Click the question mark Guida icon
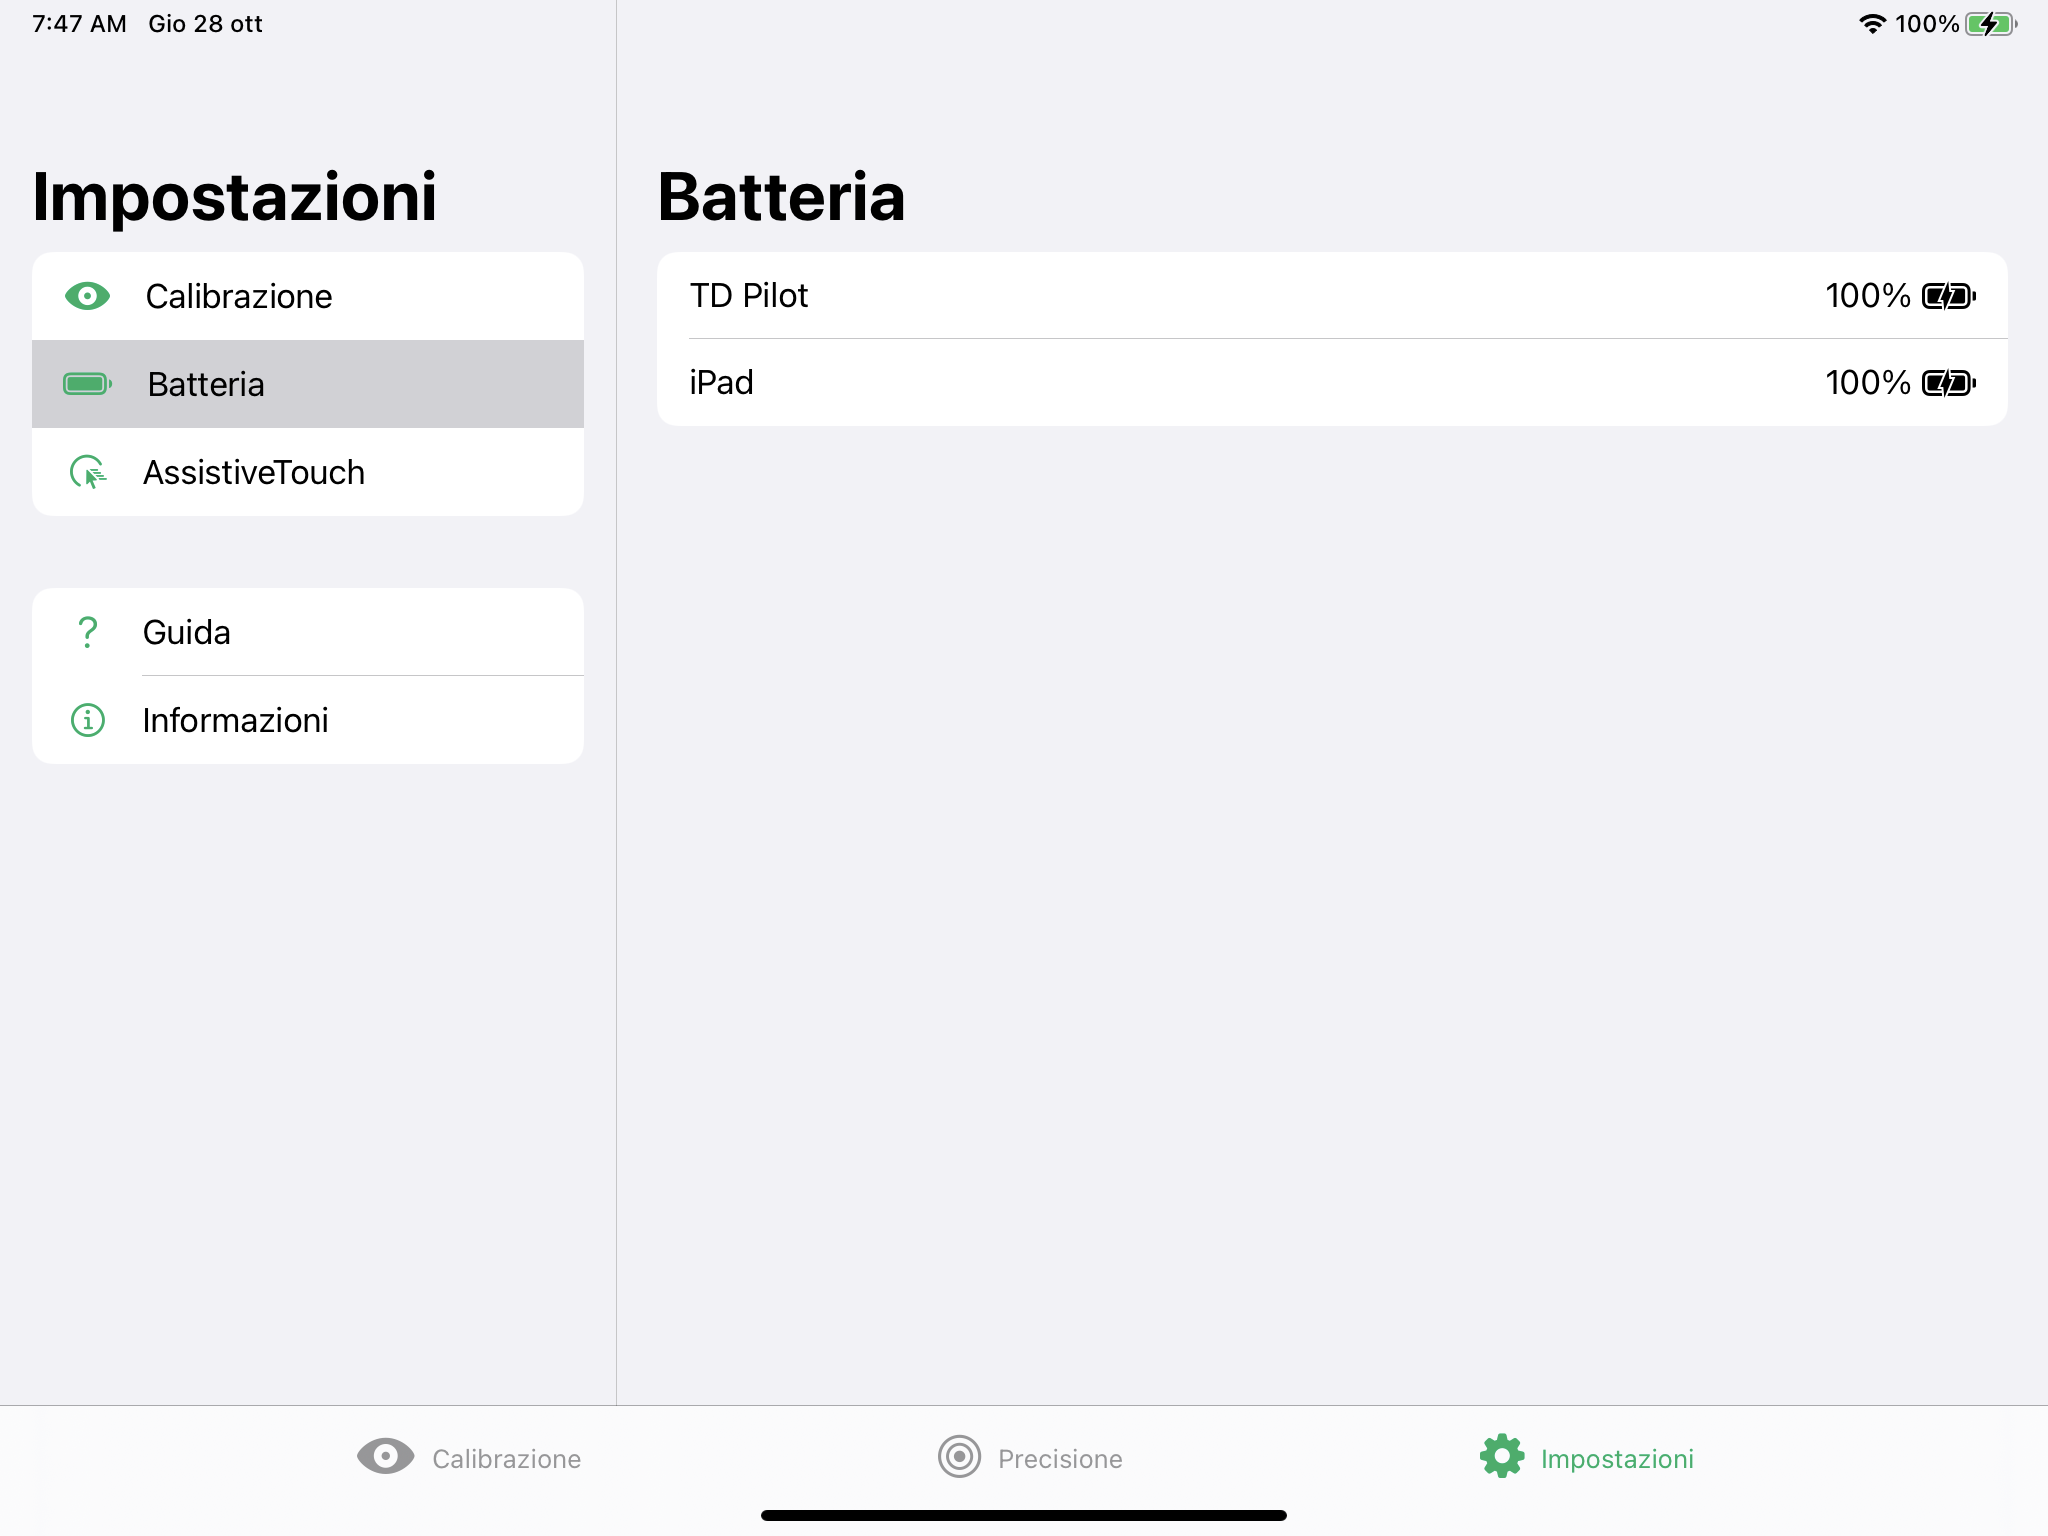The width and height of the screenshot is (2048, 1536). [x=88, y=632]
